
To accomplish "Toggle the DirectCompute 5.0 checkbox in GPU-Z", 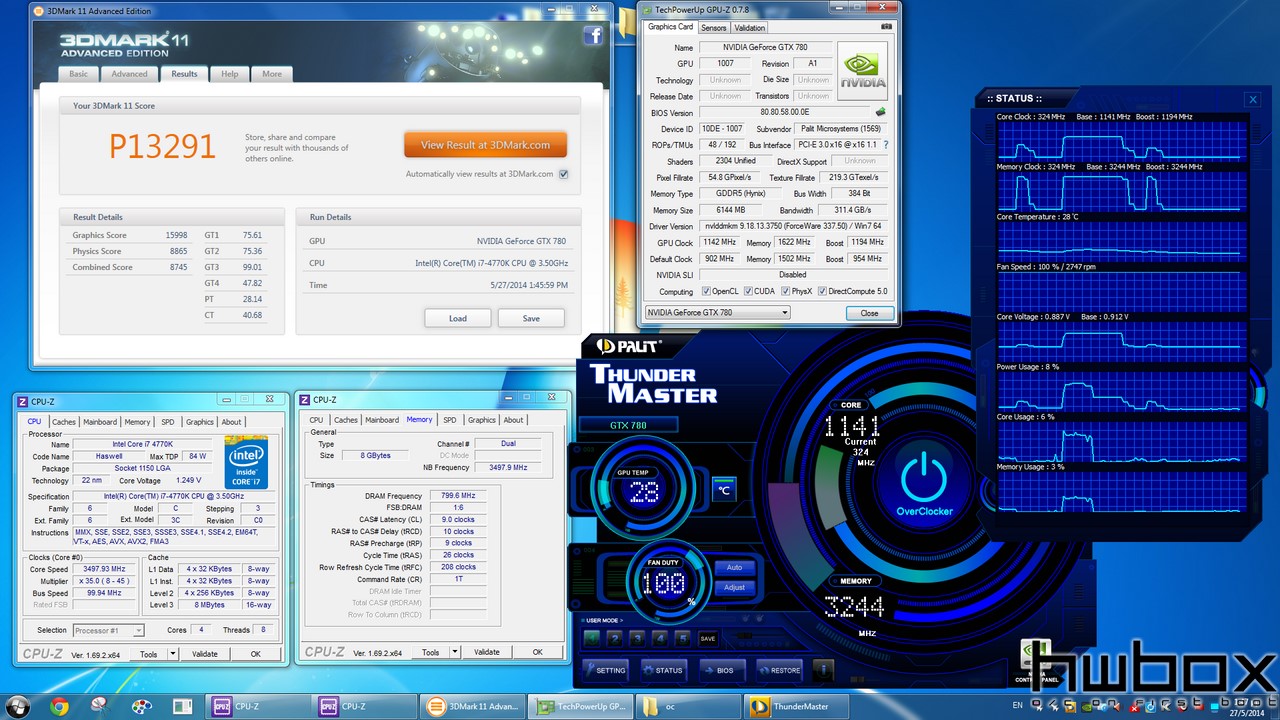I will click(x=823, y=292).
